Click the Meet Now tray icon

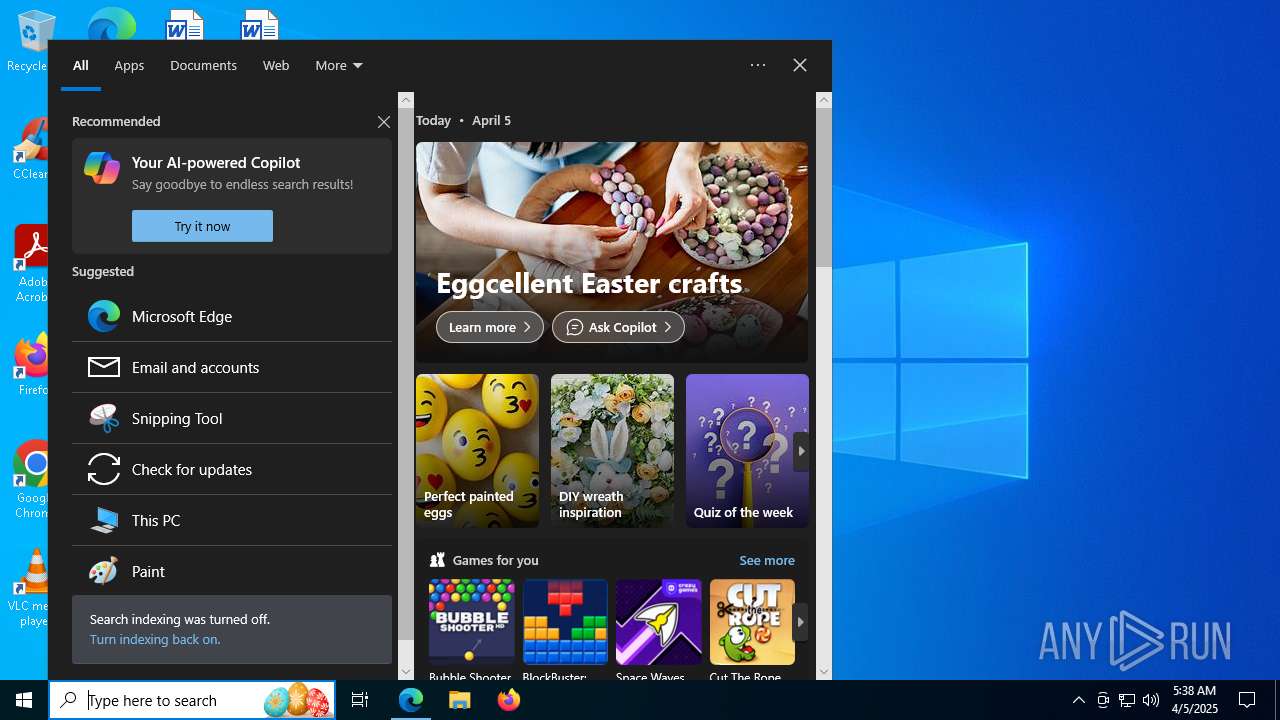coord(1103,700)
